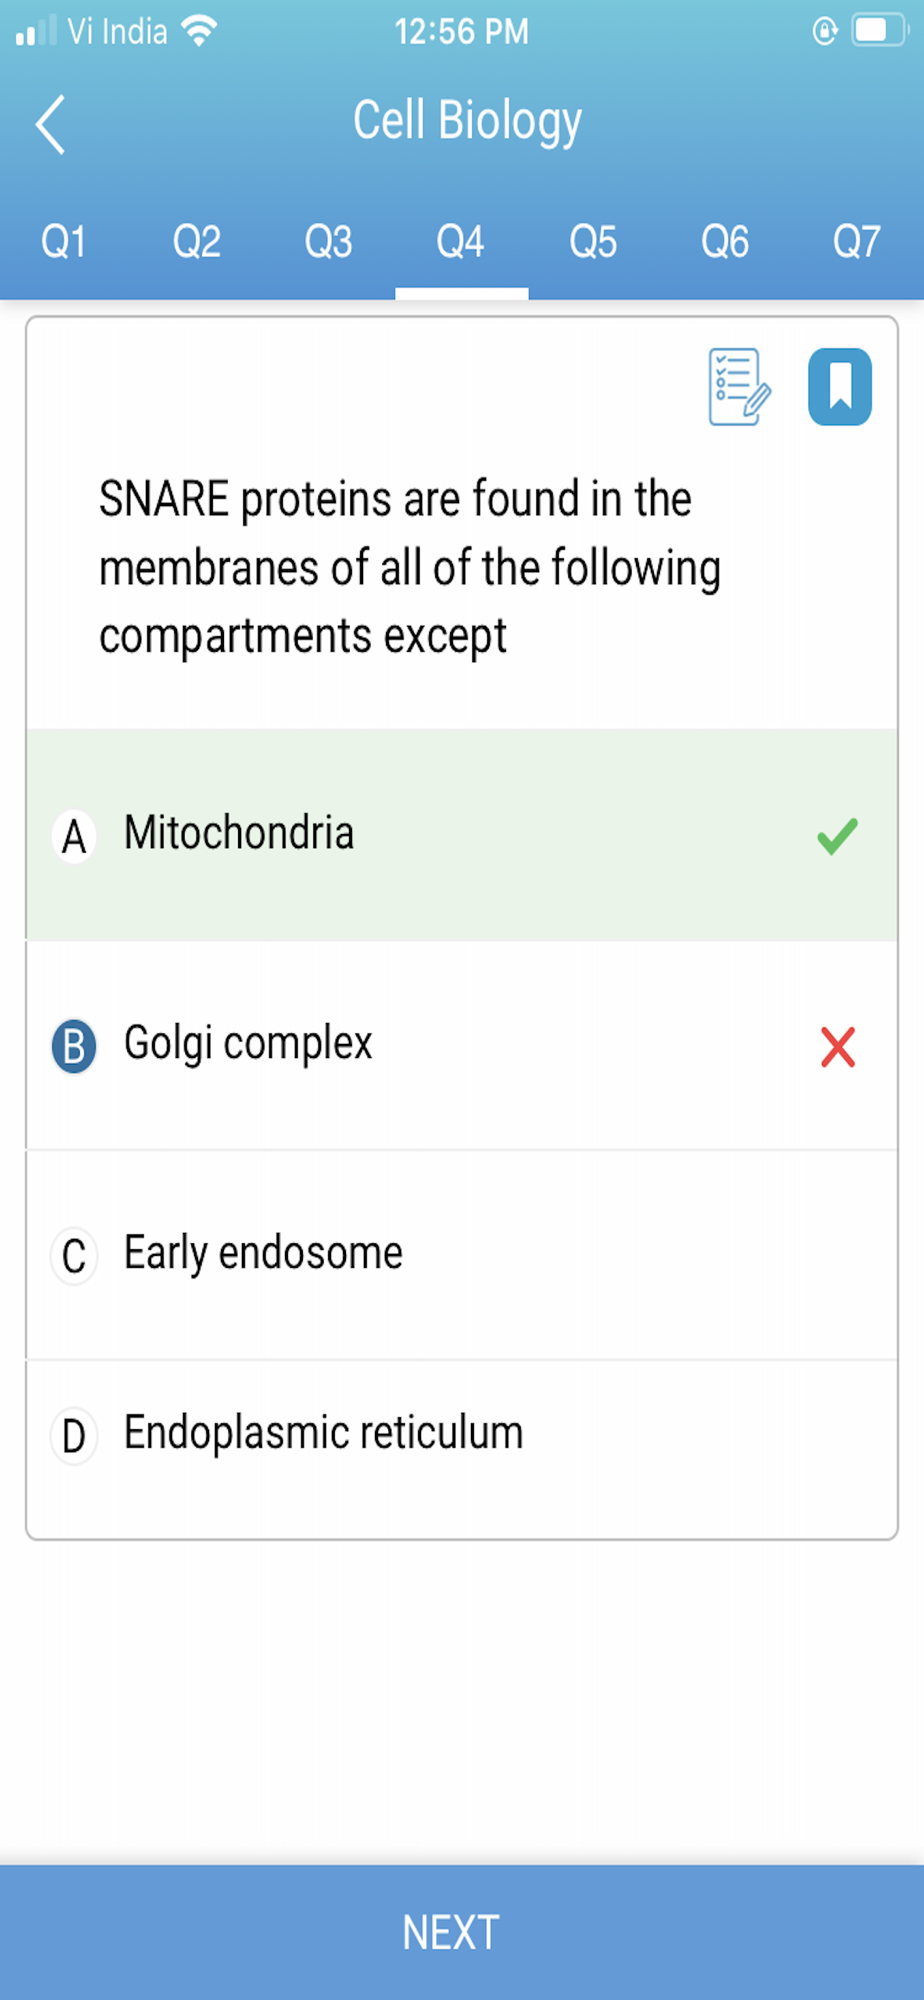Pick the Endoplasmic reticulum answer
Image resolution: width=924 pixels, height=2000 pixels.
323,1434
